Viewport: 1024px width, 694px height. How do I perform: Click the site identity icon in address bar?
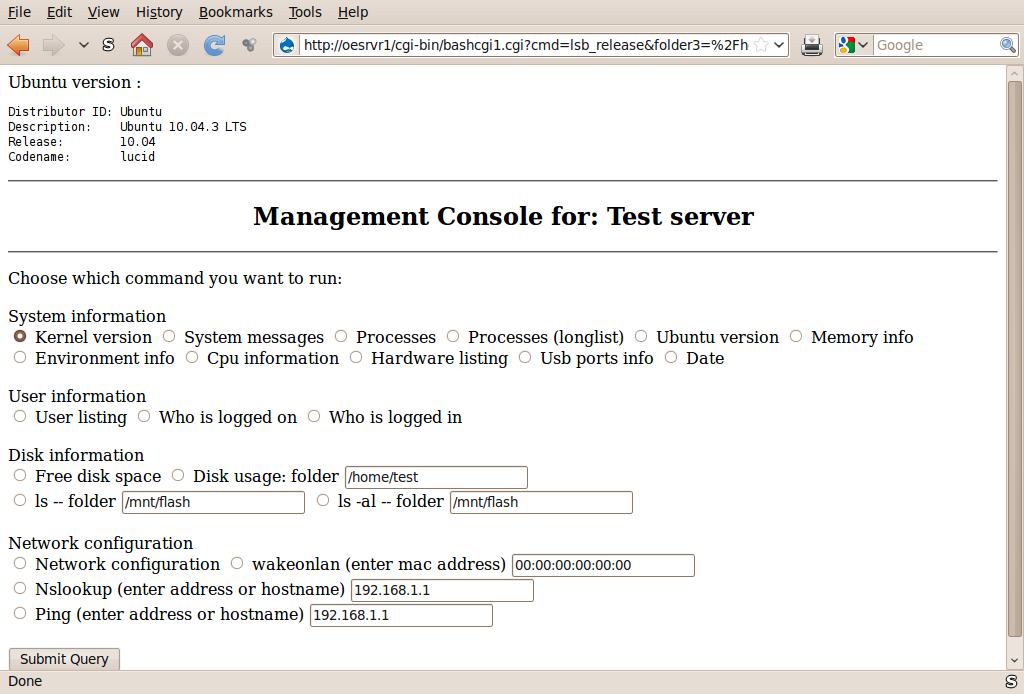pyautogui.click(x=287, y=45)
